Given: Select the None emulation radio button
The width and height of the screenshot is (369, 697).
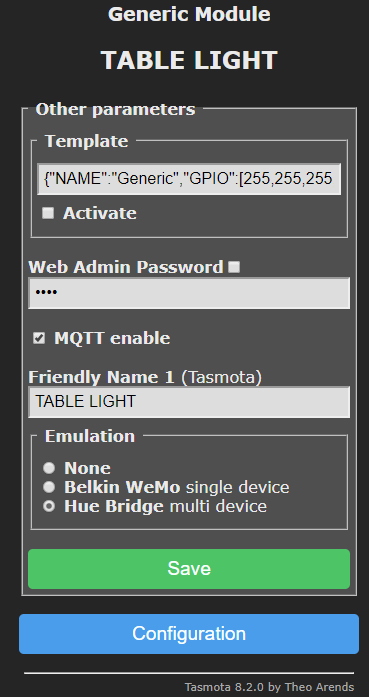Looking at the screenshot, I should (49, 468).
